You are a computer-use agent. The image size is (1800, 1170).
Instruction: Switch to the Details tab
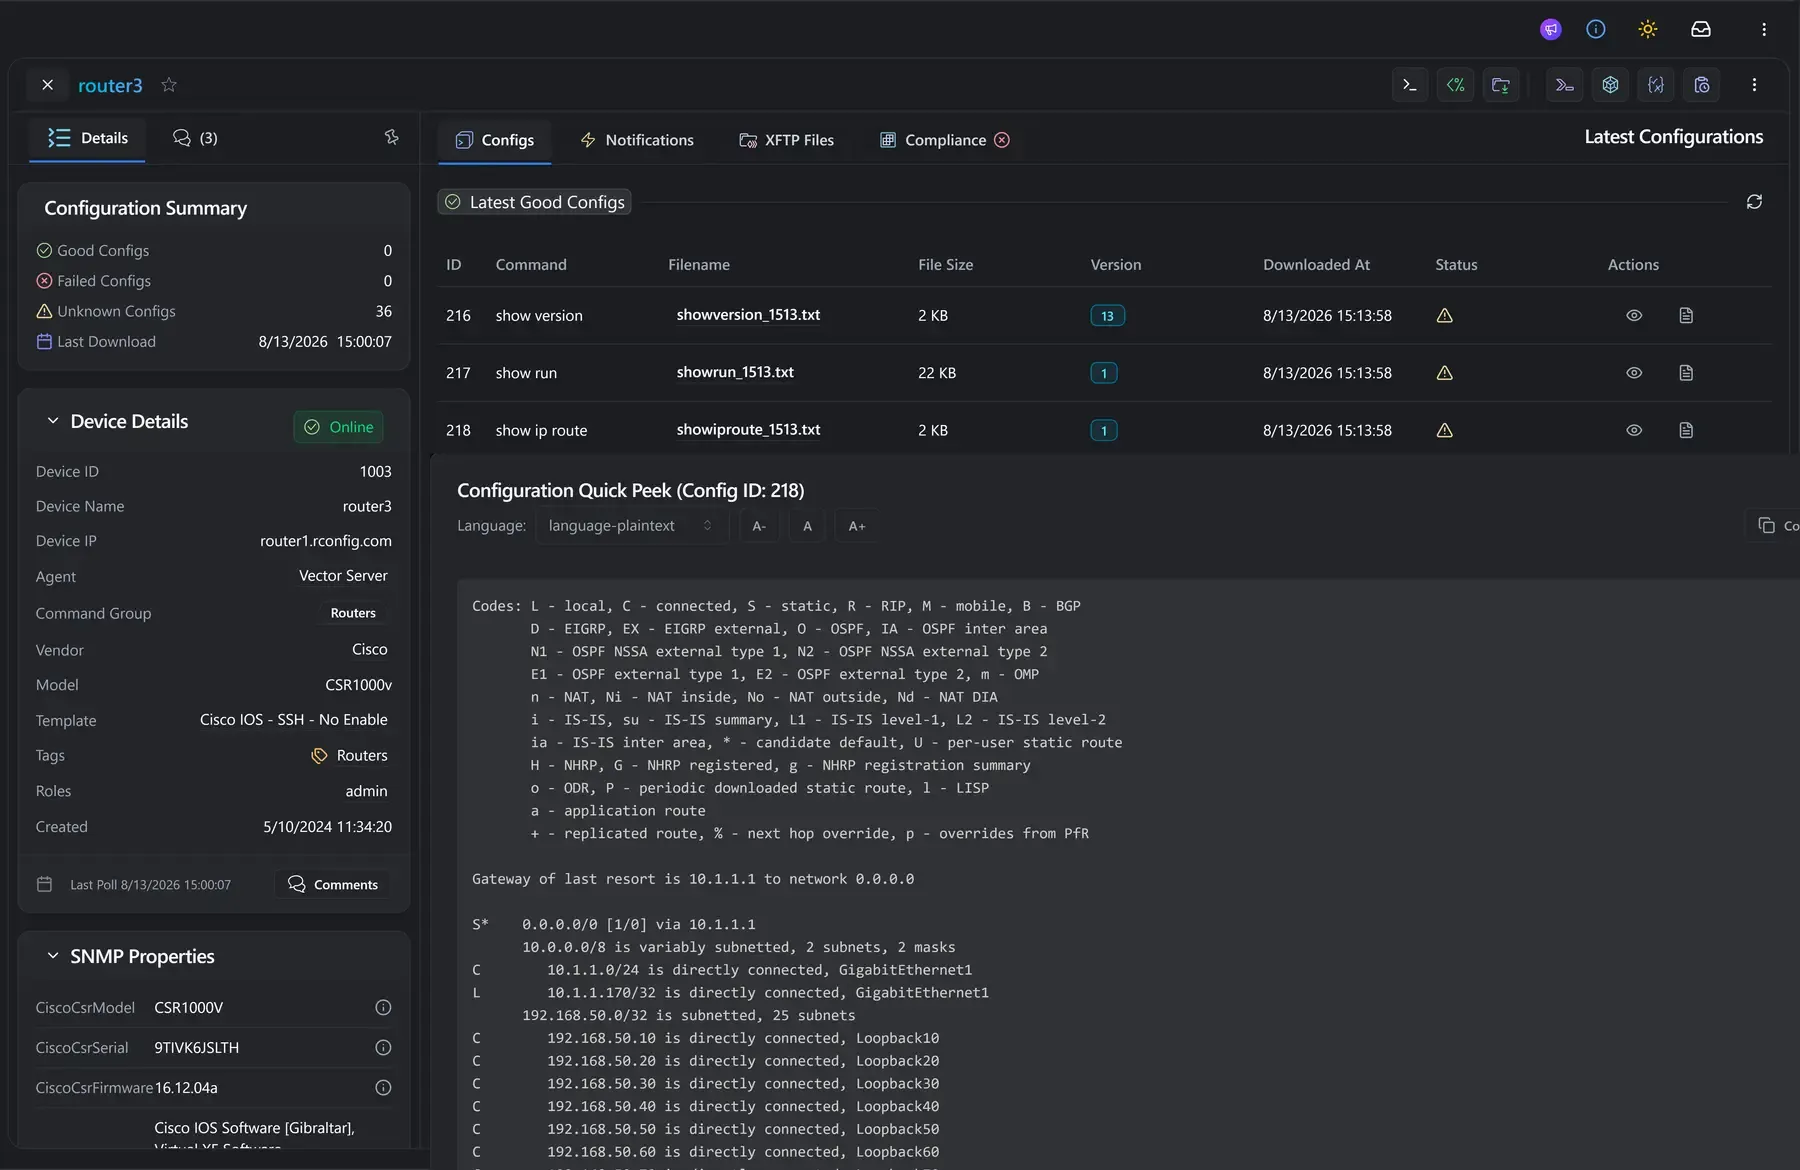click(x=88, y=138)
